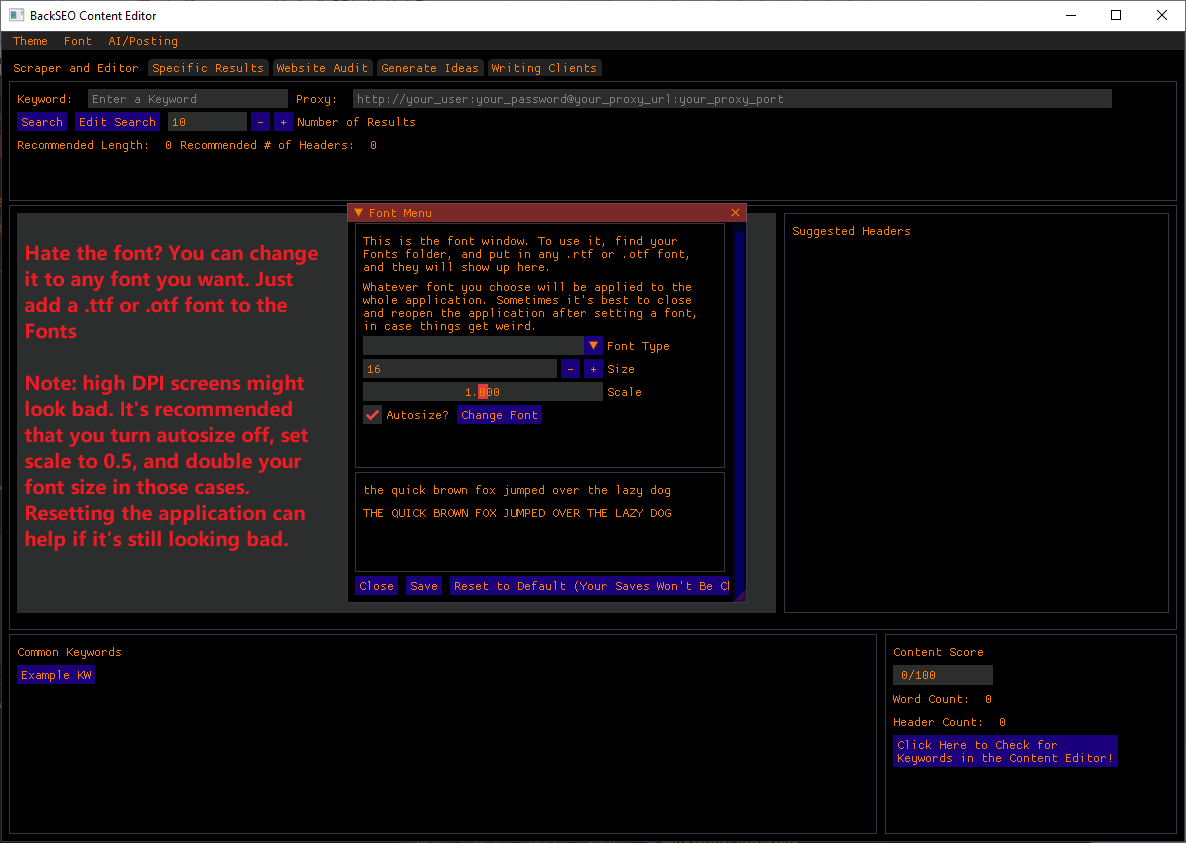Click the Close button in Font Menu
Screen dimensions: 1186x843
377,586
